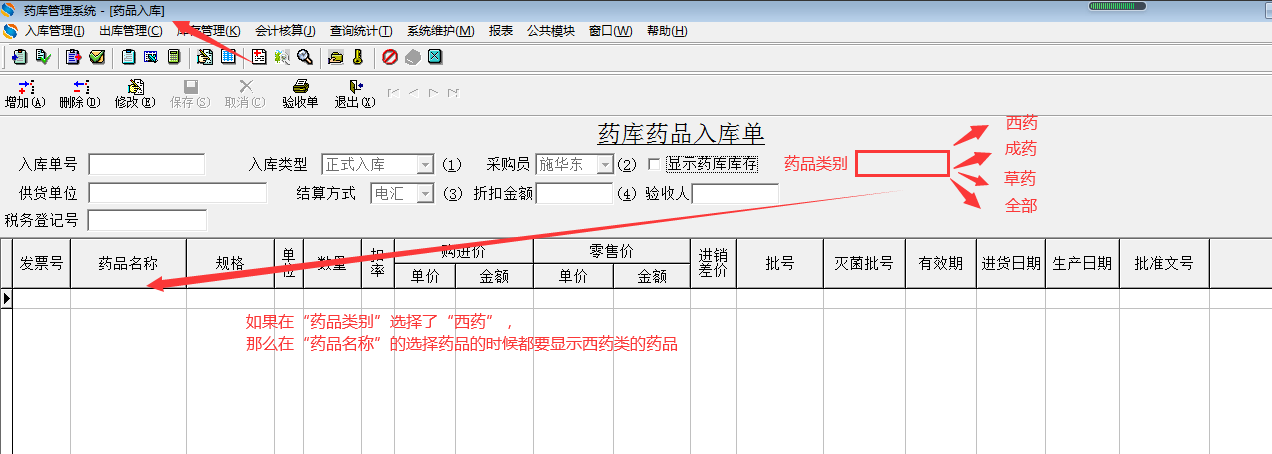Click the 折扣金额 input field

point(574,194)
